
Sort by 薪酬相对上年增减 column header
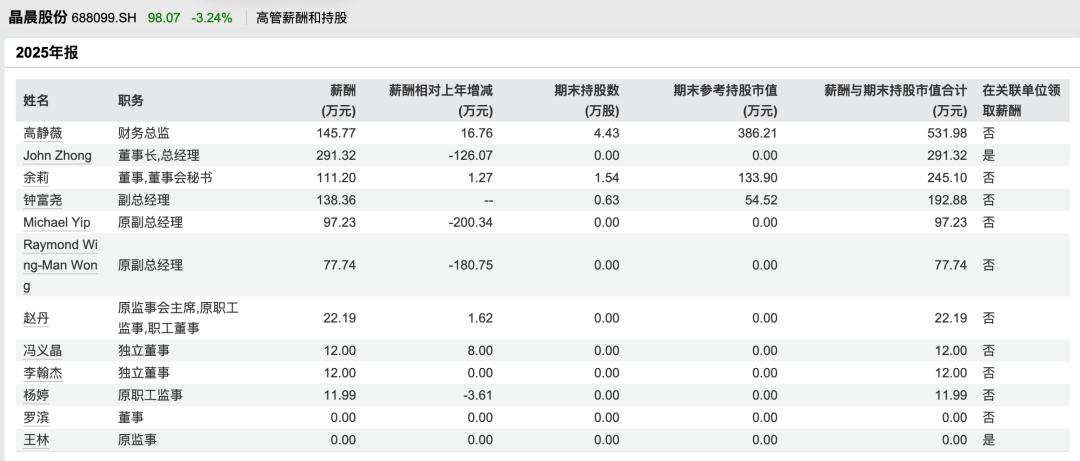[441, 101]
